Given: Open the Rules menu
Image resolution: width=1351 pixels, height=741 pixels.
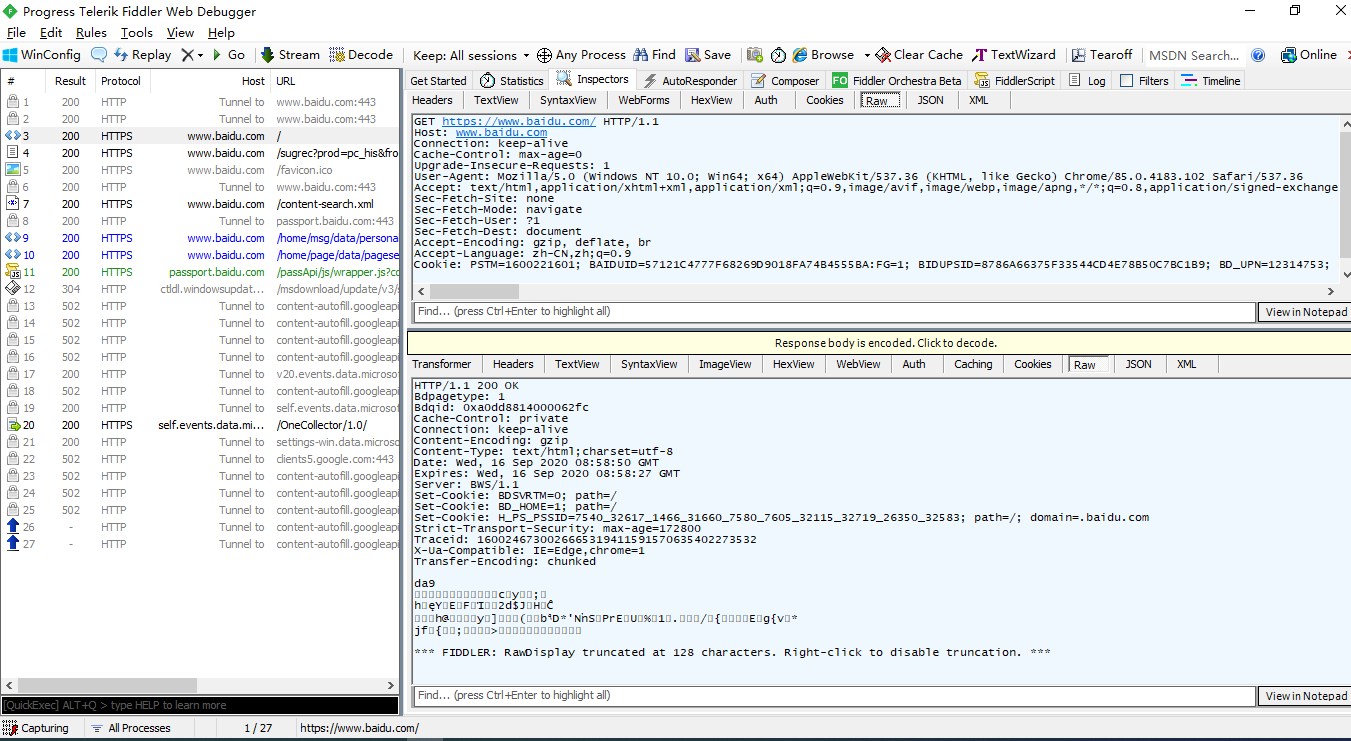Looking at the screenshot, I should pyautogui.click(x=91, y=33).
